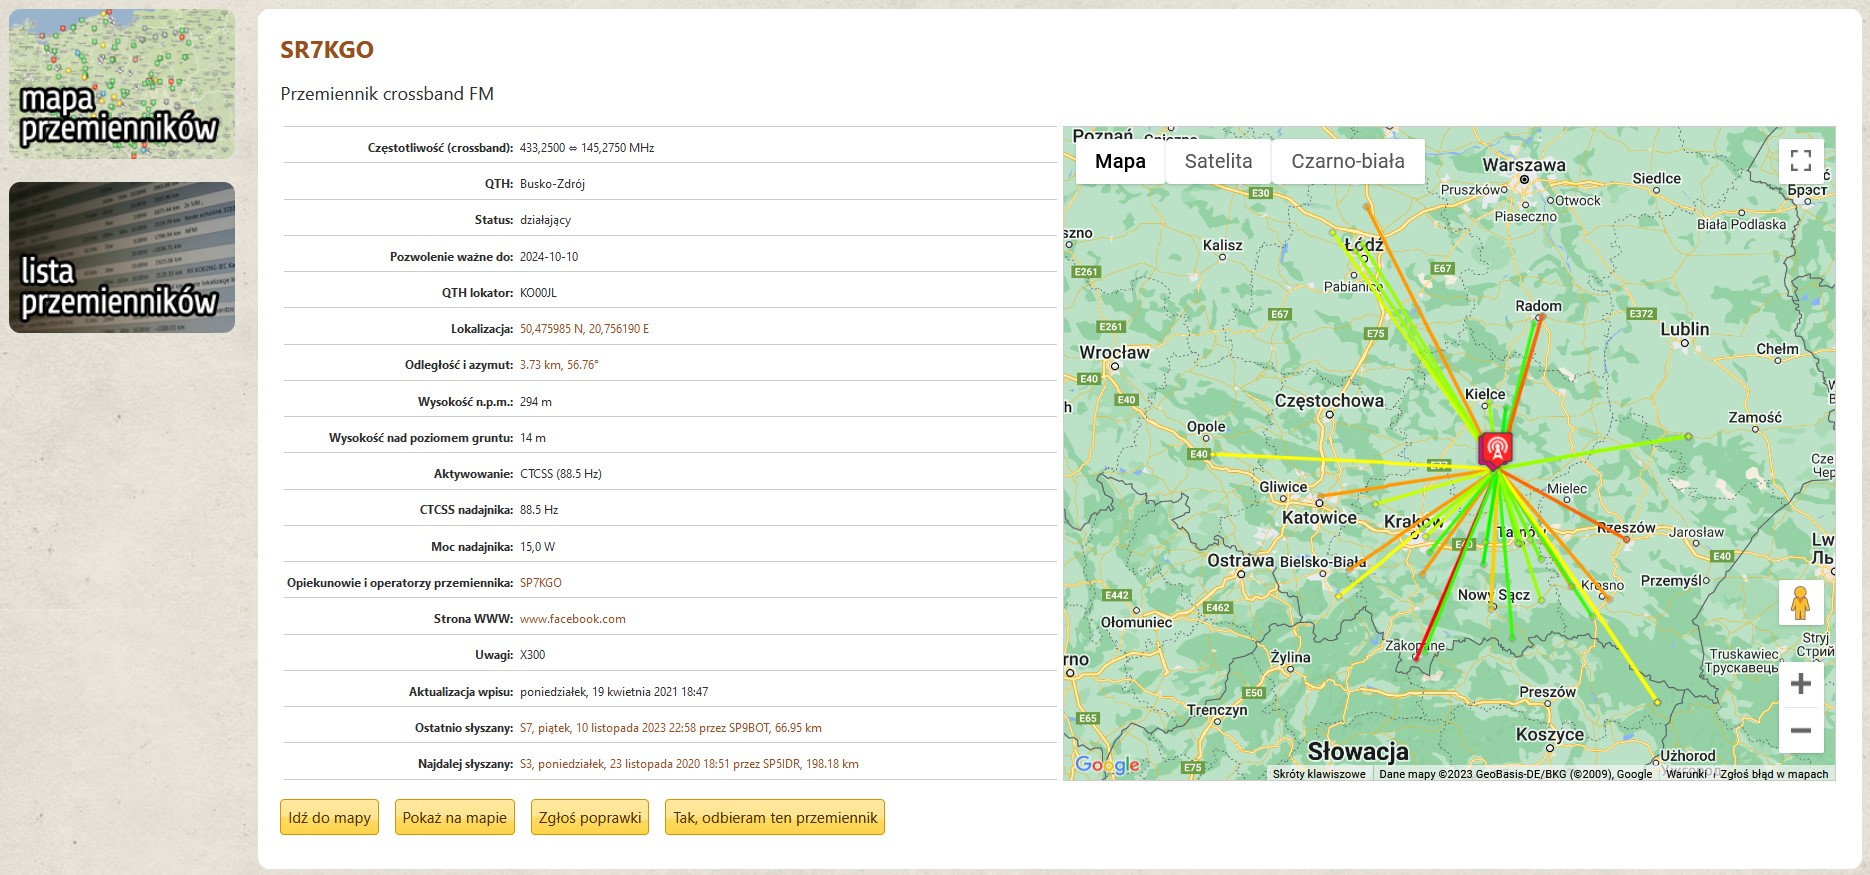1870x875 pixels.
Task: Click the Google logo on map
Action: tap(1107, 765)
